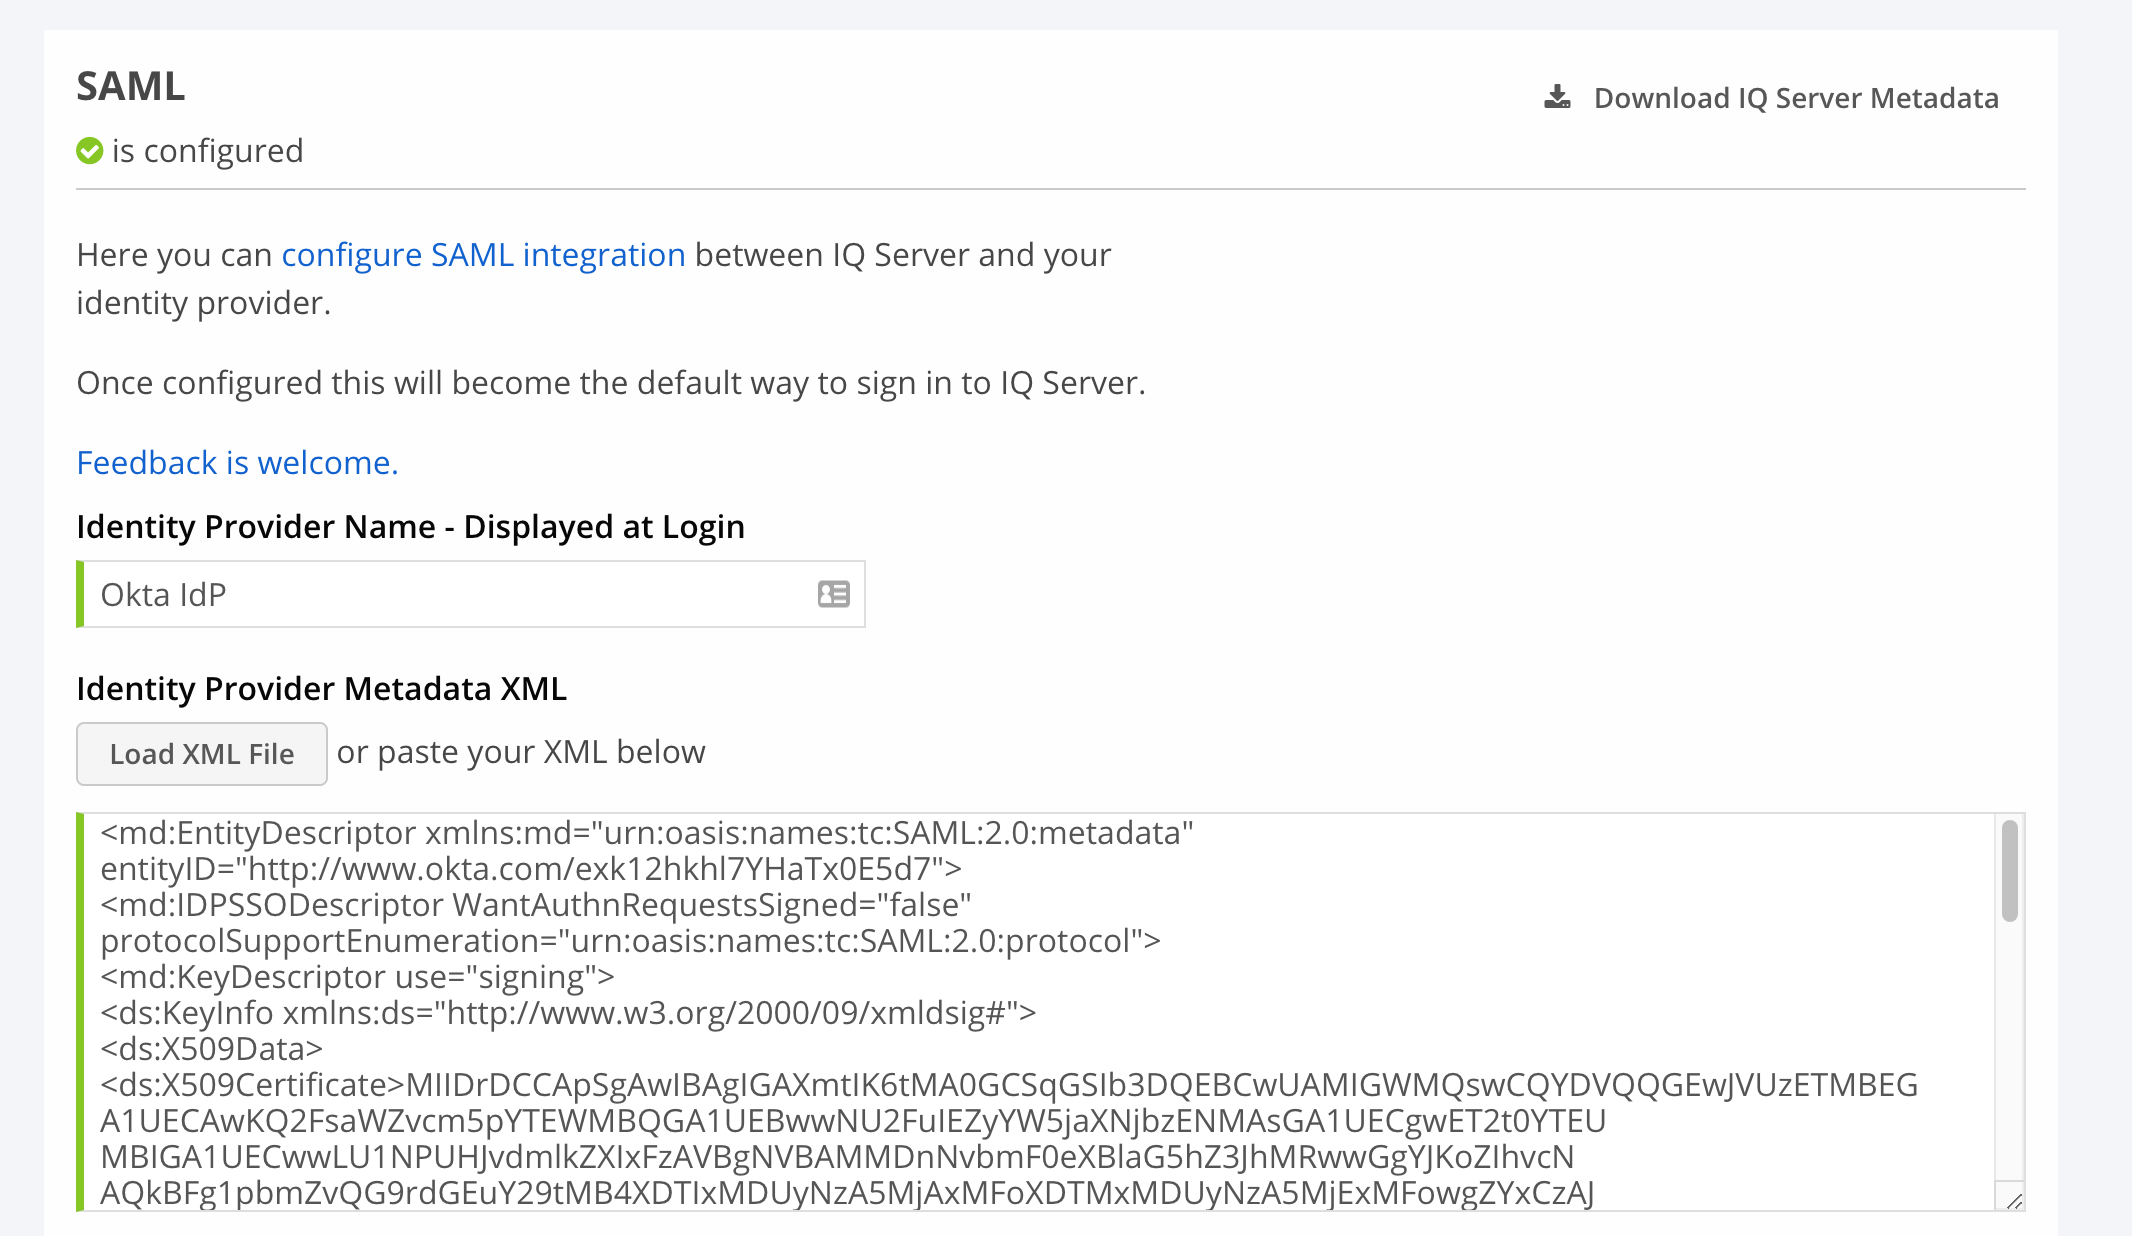Click the "Once configured this will become" paragraph
2132x1236 pixels.
[x=610, y=383]
